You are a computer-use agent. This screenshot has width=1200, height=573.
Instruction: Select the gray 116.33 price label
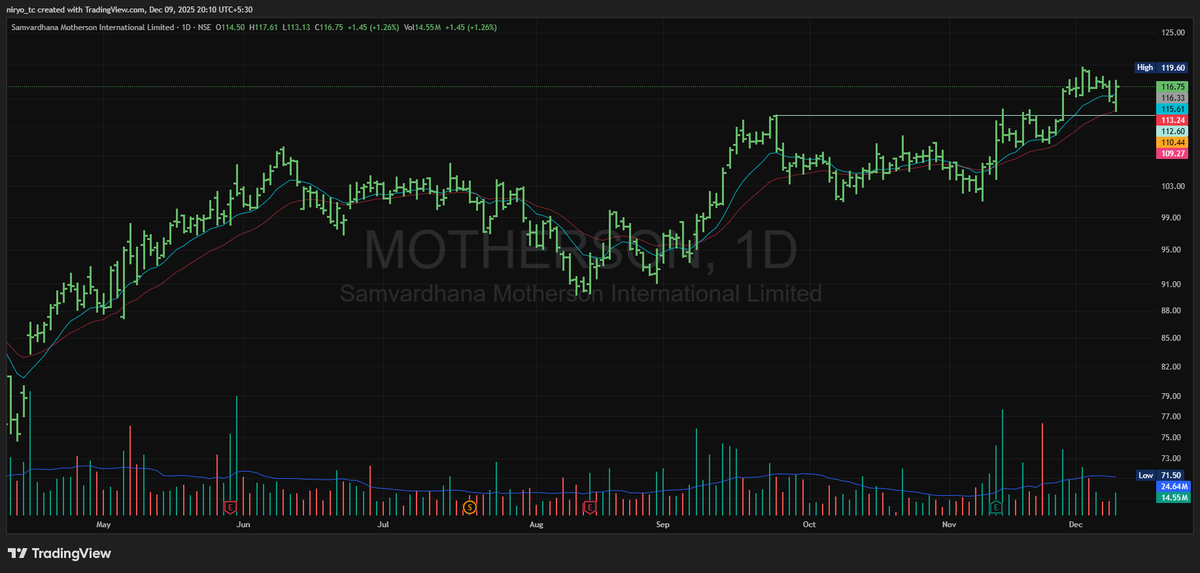click(1172, 98)
